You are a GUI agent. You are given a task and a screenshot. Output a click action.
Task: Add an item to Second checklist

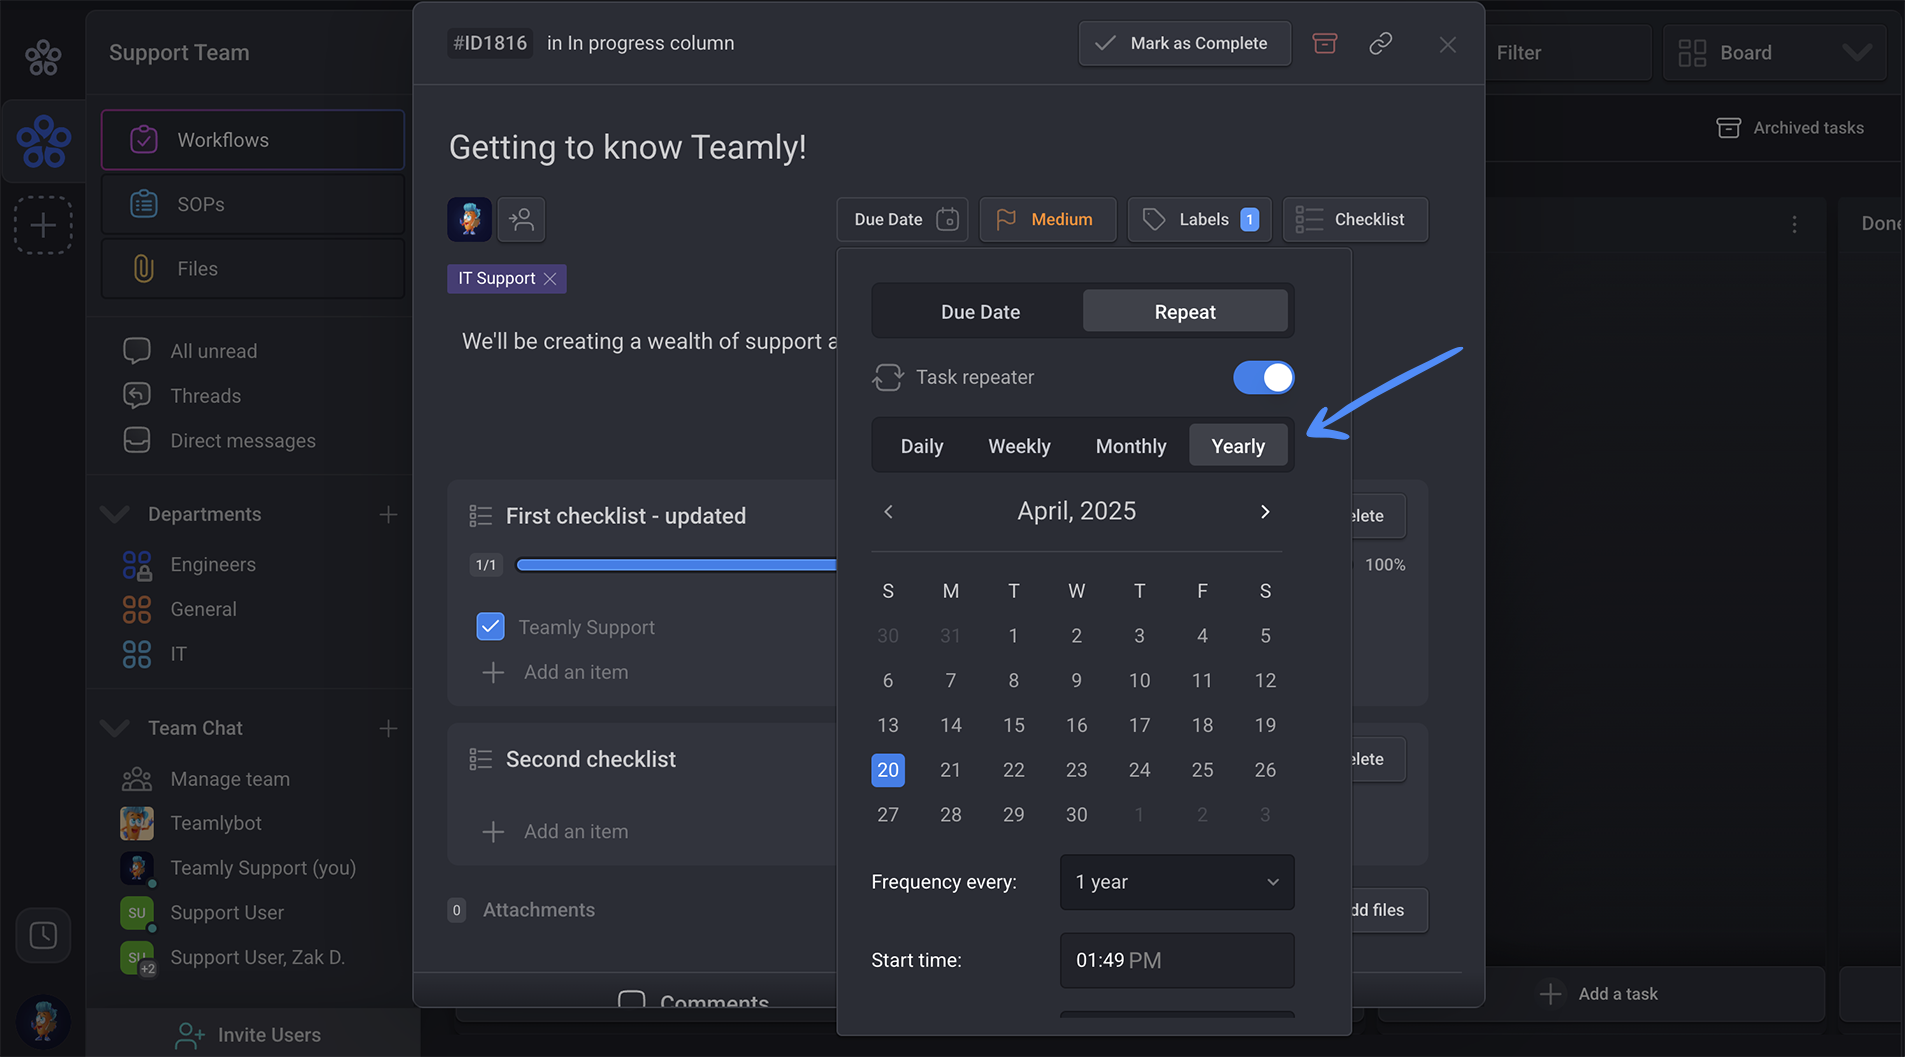pyautogui.click(x=556, y=831)
